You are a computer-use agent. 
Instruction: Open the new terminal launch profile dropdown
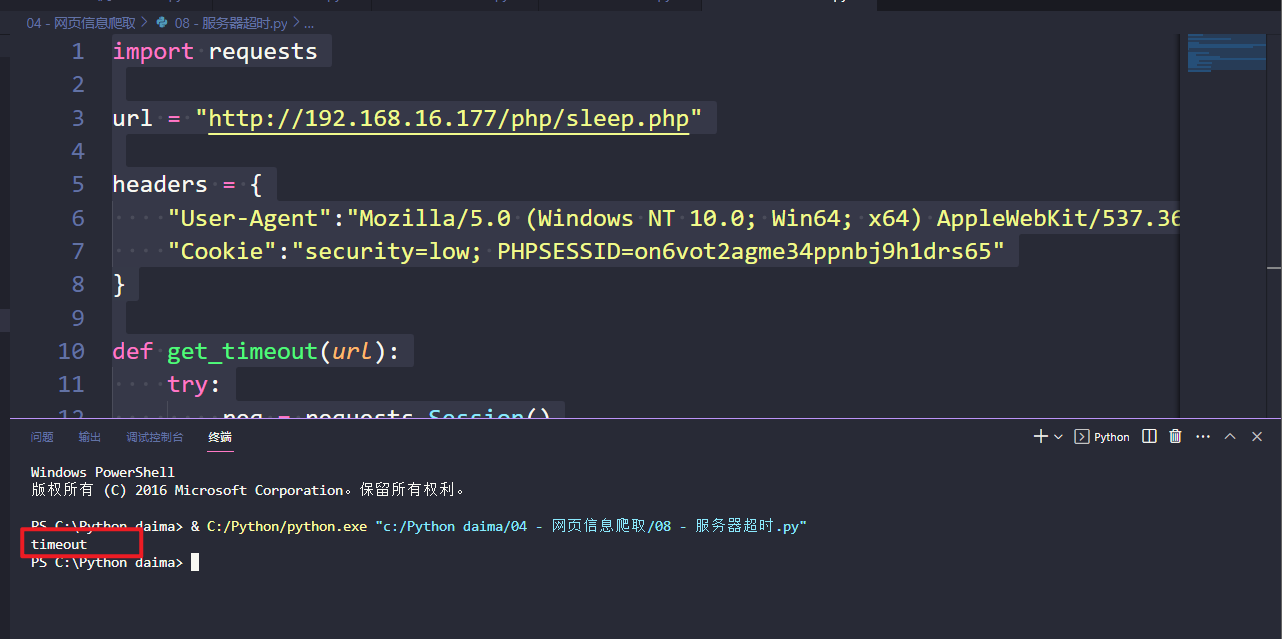click(x=1058, y=437)
